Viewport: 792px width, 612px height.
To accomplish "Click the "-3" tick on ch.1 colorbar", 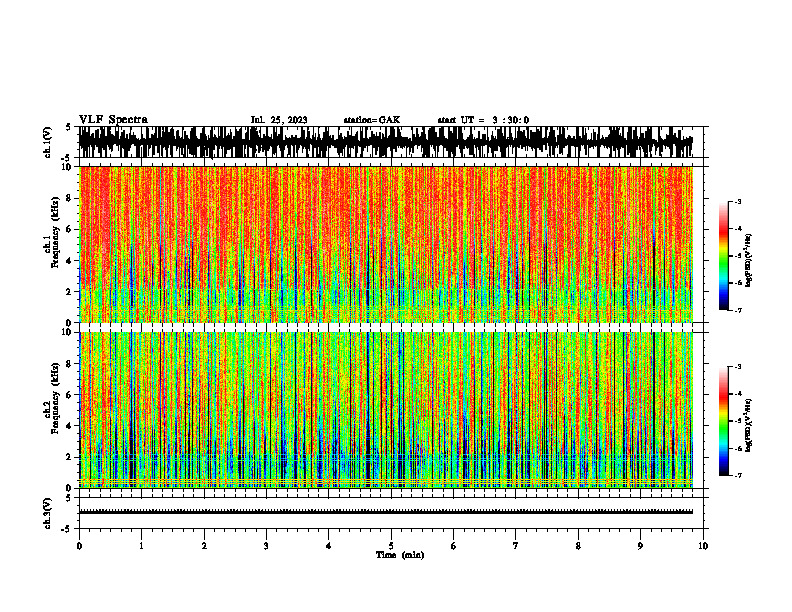I will pos(738,202).
